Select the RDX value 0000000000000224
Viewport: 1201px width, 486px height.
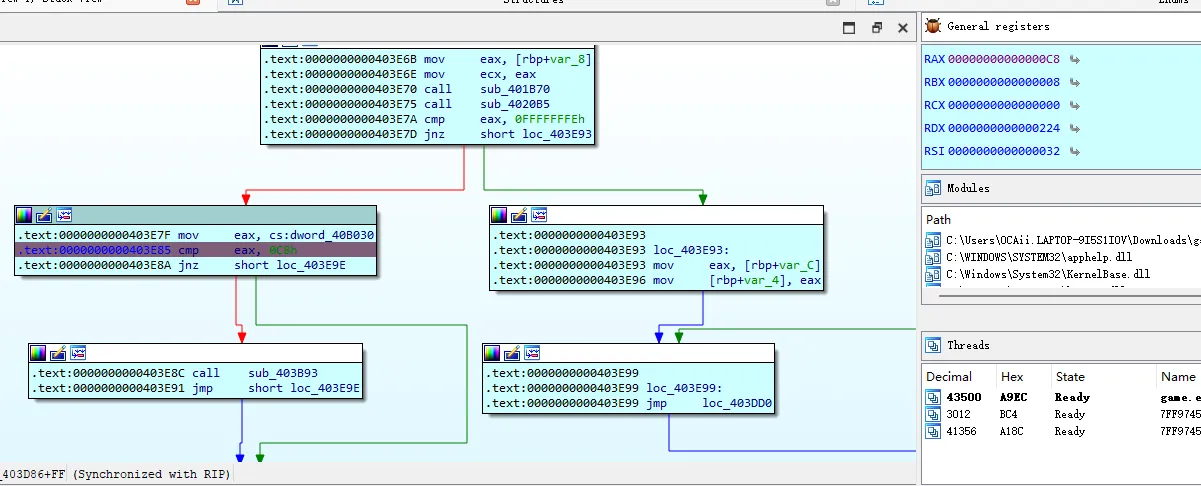pyautogui.click(x=1004, y=128)
